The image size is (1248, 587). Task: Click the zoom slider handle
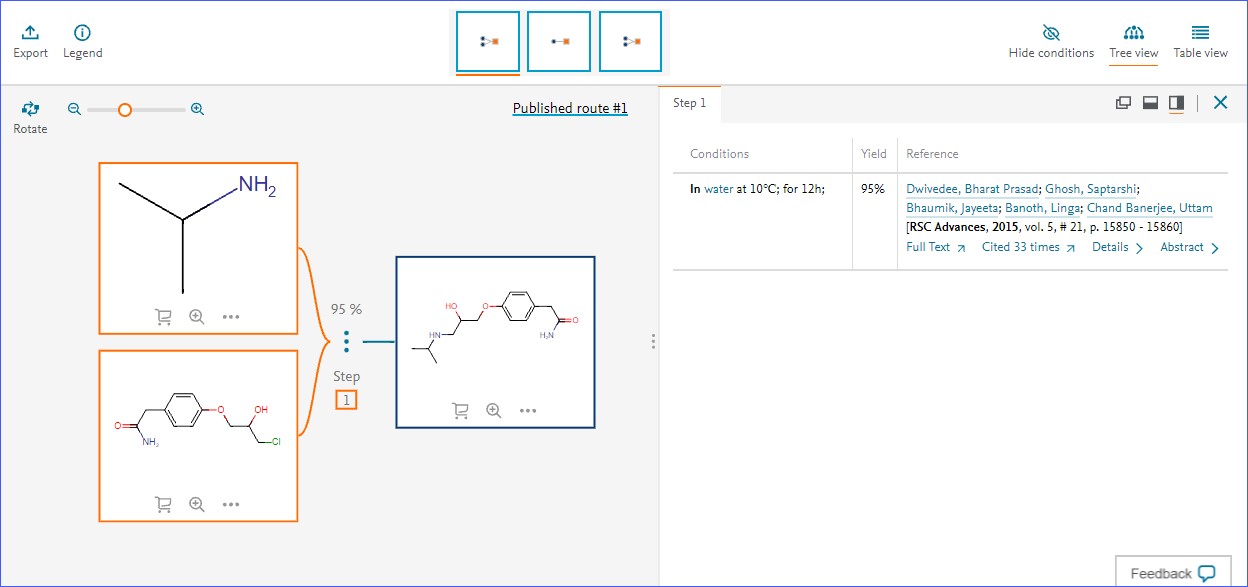125,110
